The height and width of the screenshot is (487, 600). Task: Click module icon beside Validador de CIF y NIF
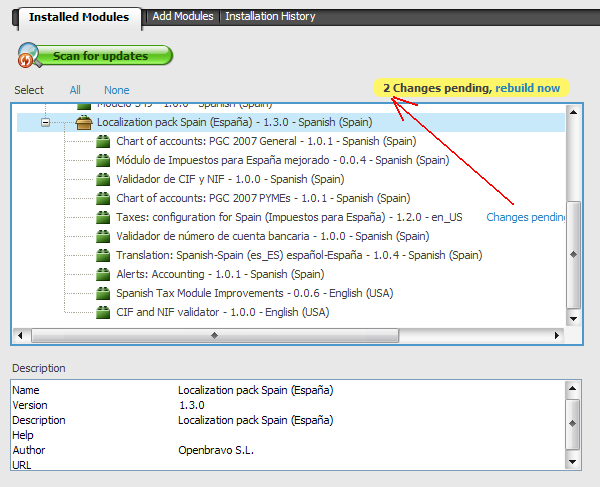103,179
